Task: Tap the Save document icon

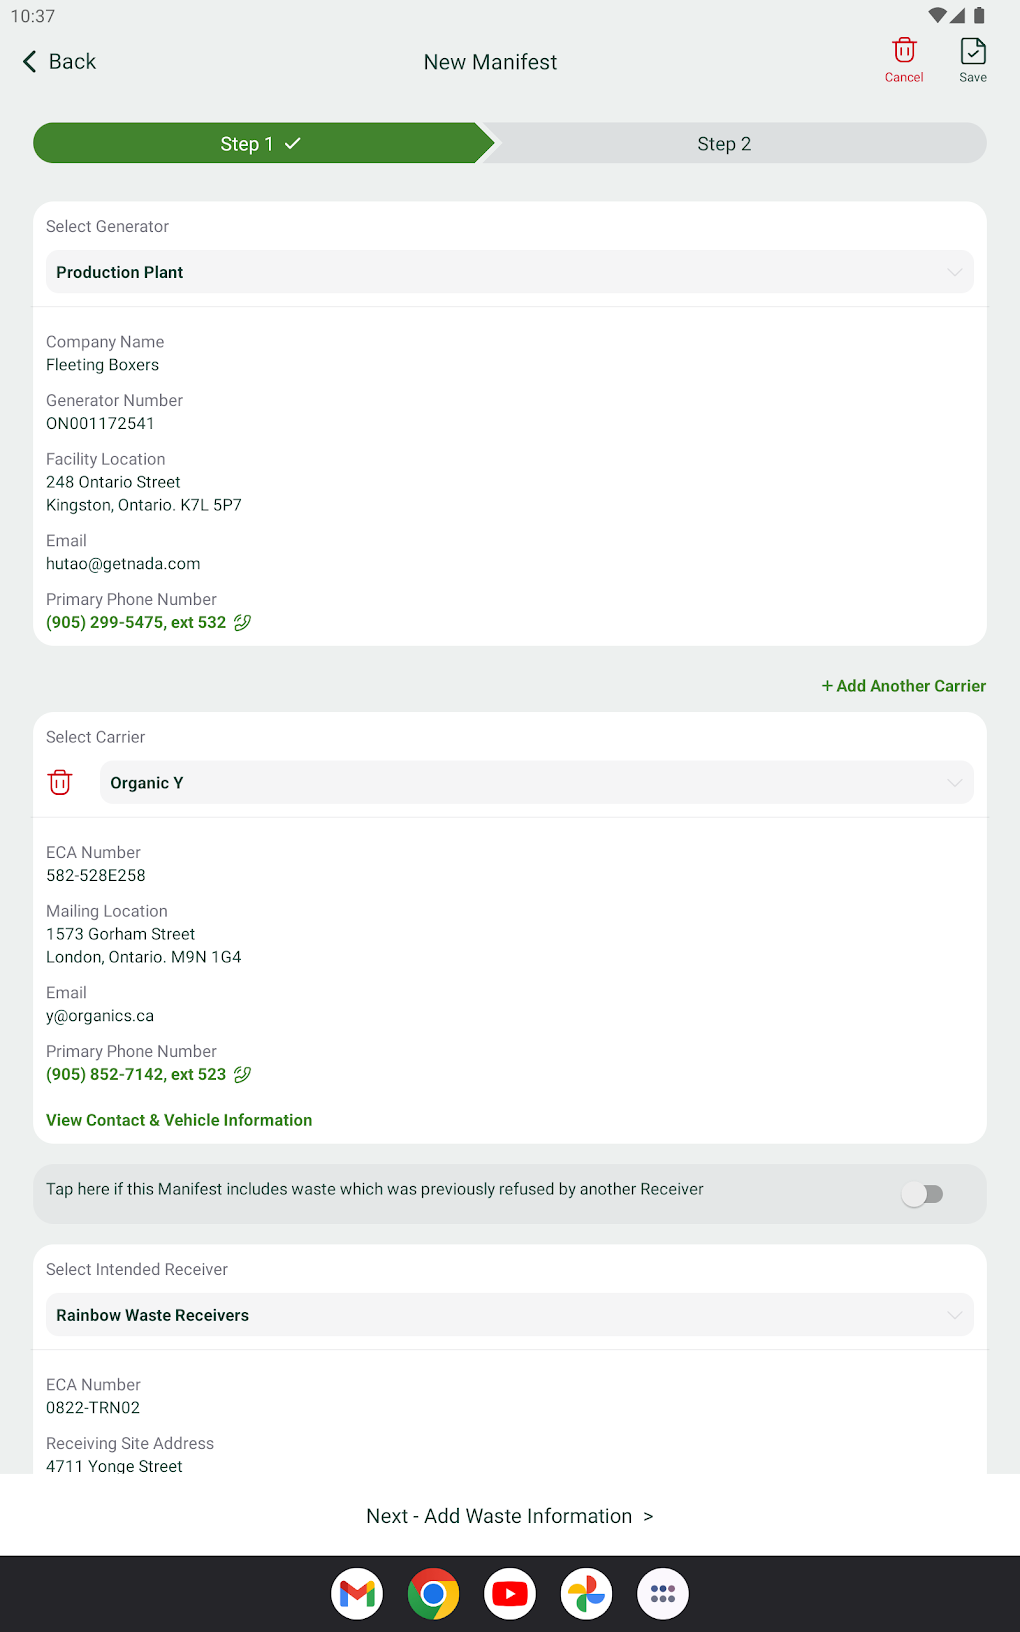Action: [x=972, y=52]
